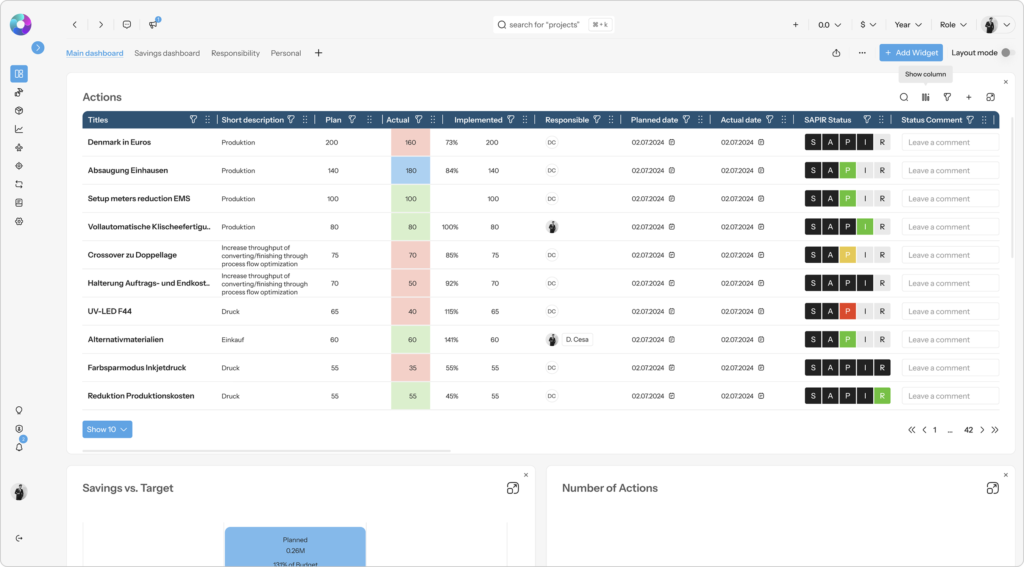The height and width of the screenshot is (567, 1024).
Task: Click the comment field for Absaugung Einhausen
Action: [x=949, y=170]
